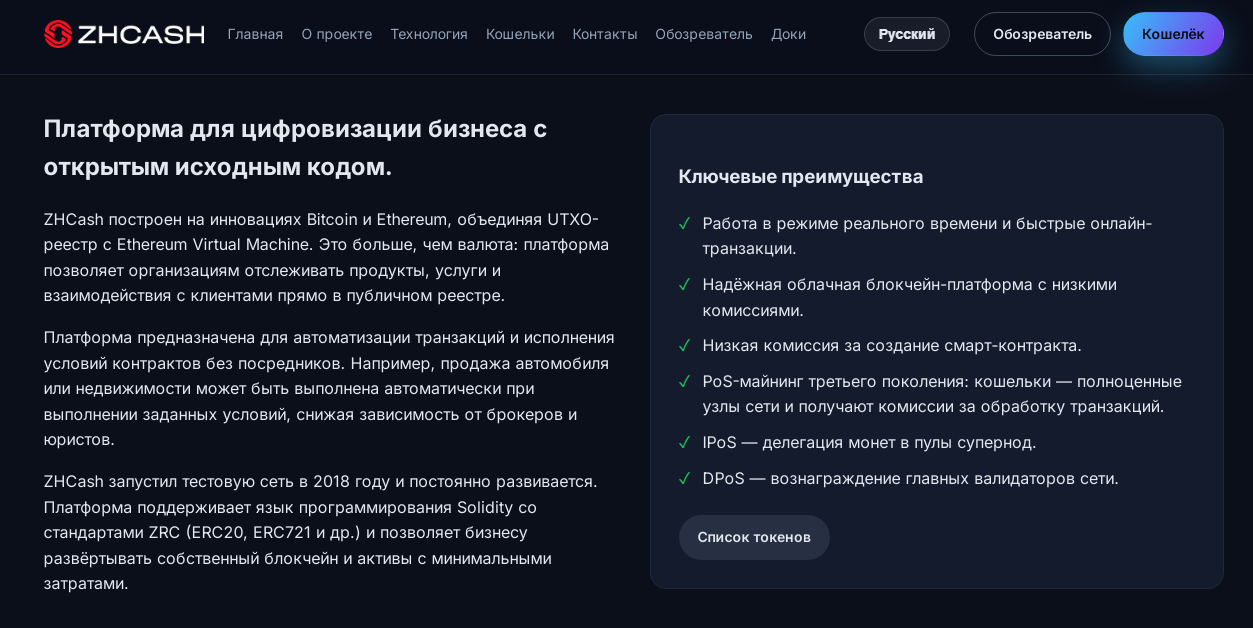
Task: Open the Обозреватель text link in the nav menu
Action: click(704, 34)
